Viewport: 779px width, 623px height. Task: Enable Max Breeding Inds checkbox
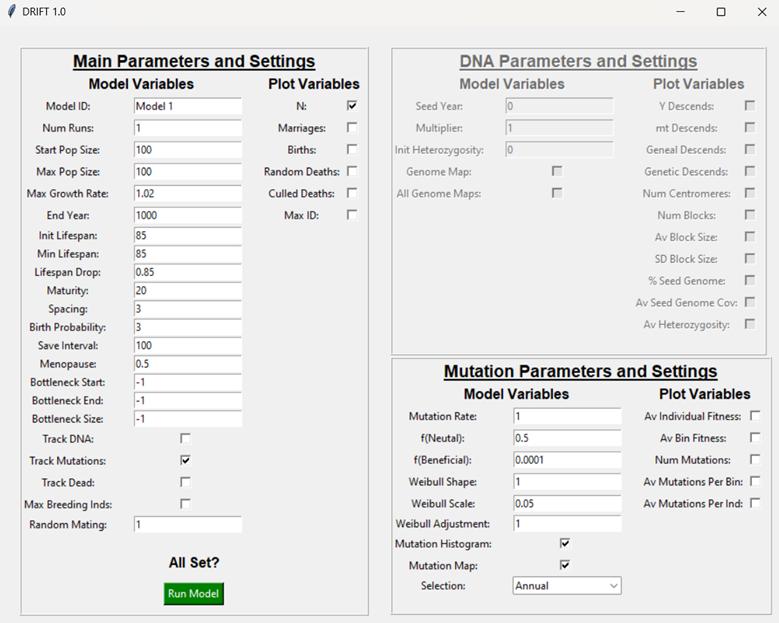pos(185,504)
